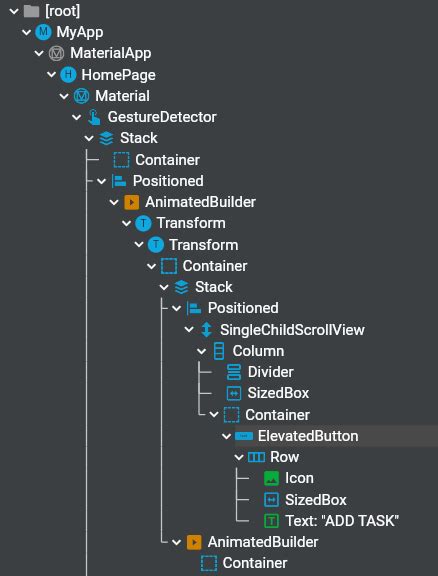438x576 pixels.
Task: Collapse the bottom AnimatedBuilder node
Action: tap(176, 542)
